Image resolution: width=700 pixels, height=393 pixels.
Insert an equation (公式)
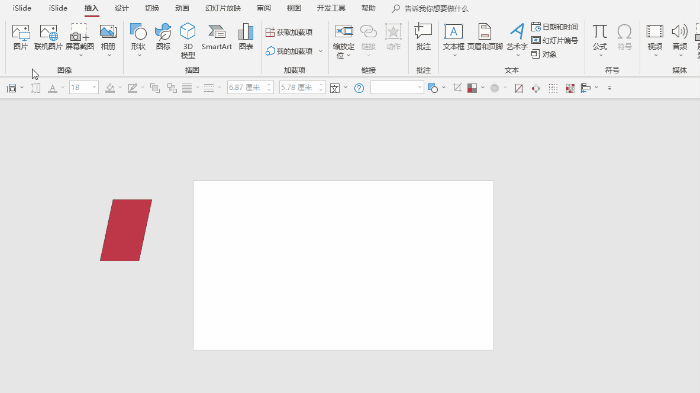600,37
